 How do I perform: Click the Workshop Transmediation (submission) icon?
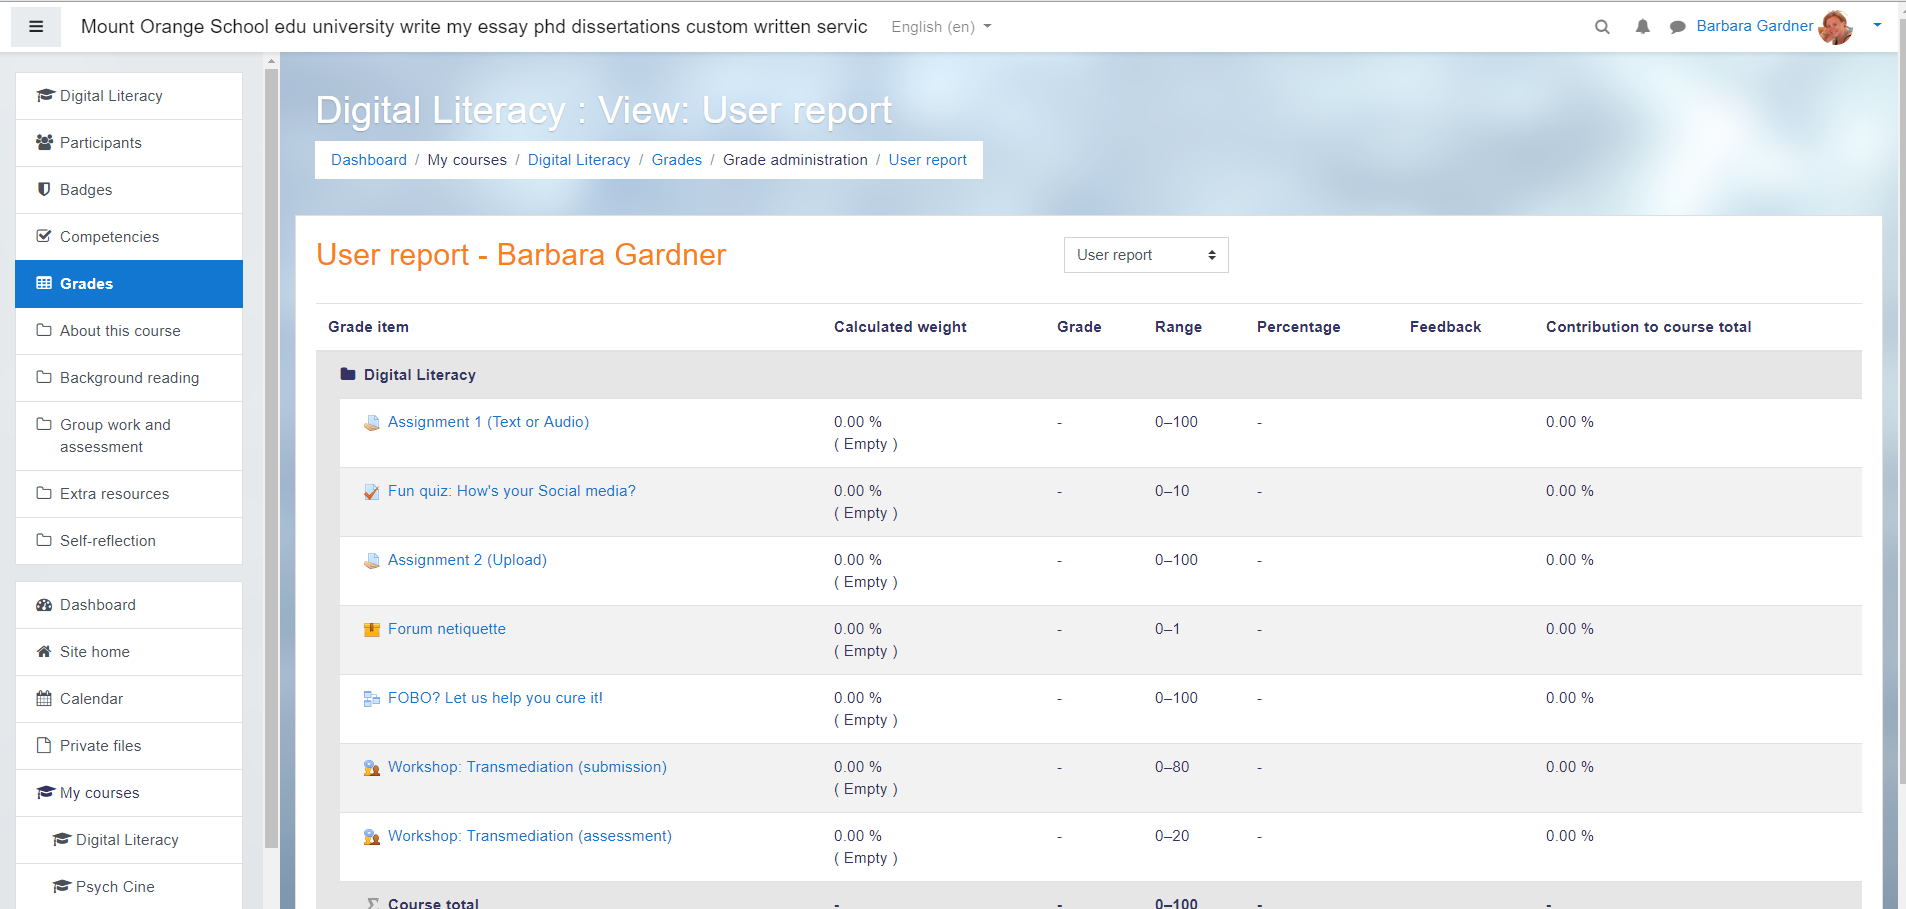tap(372, 768)
